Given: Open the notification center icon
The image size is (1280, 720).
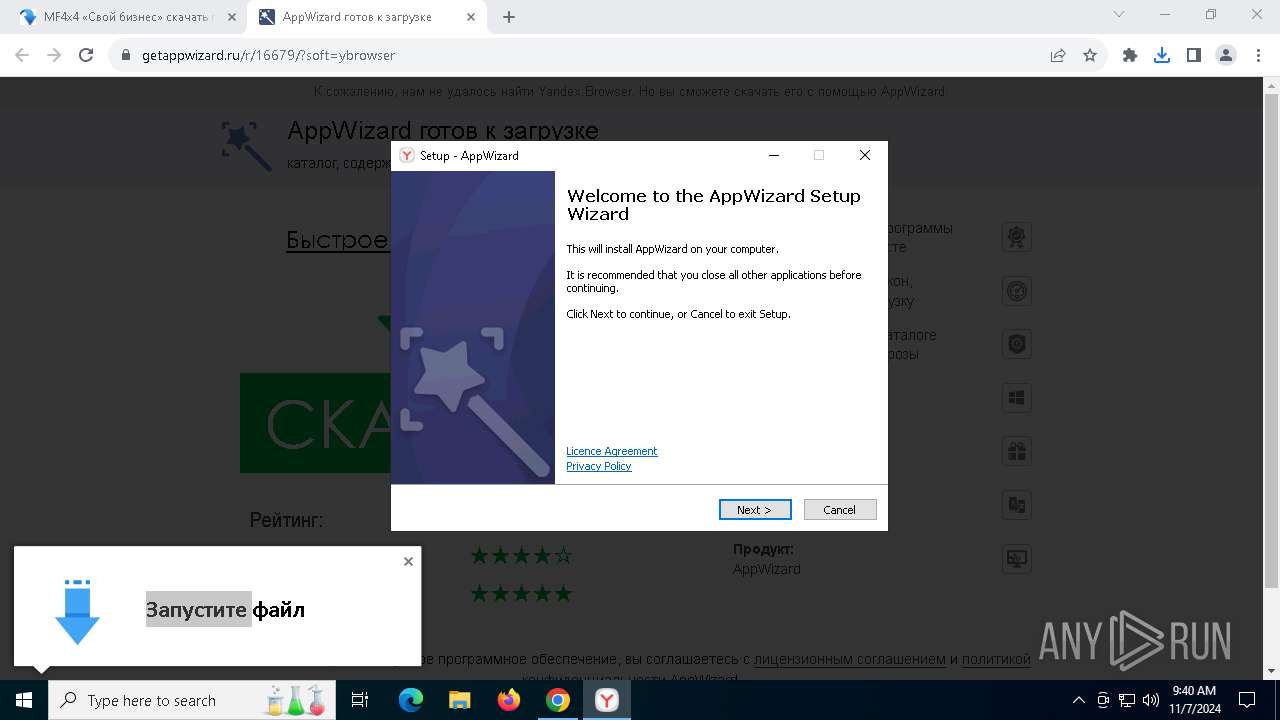Looking at the screenshot, I should click(x=1247, y=700).
